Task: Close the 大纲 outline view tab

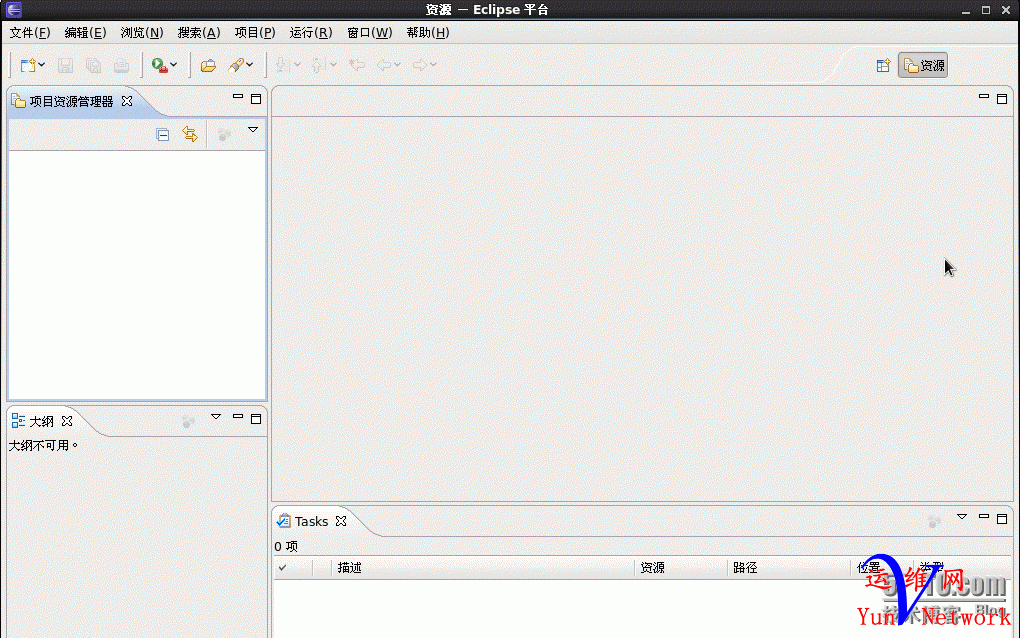Action: coord(67,421)
